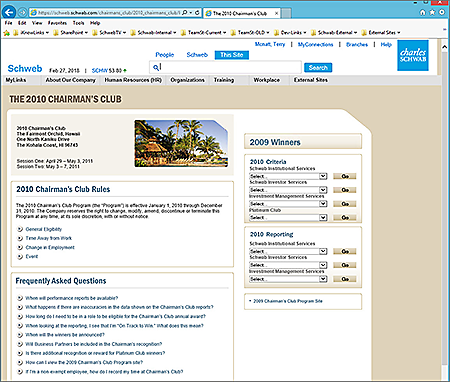The width and height of the screenshot is (450, 382).
Task: Click the Hawaii resort photo
Action: [181, 144]
